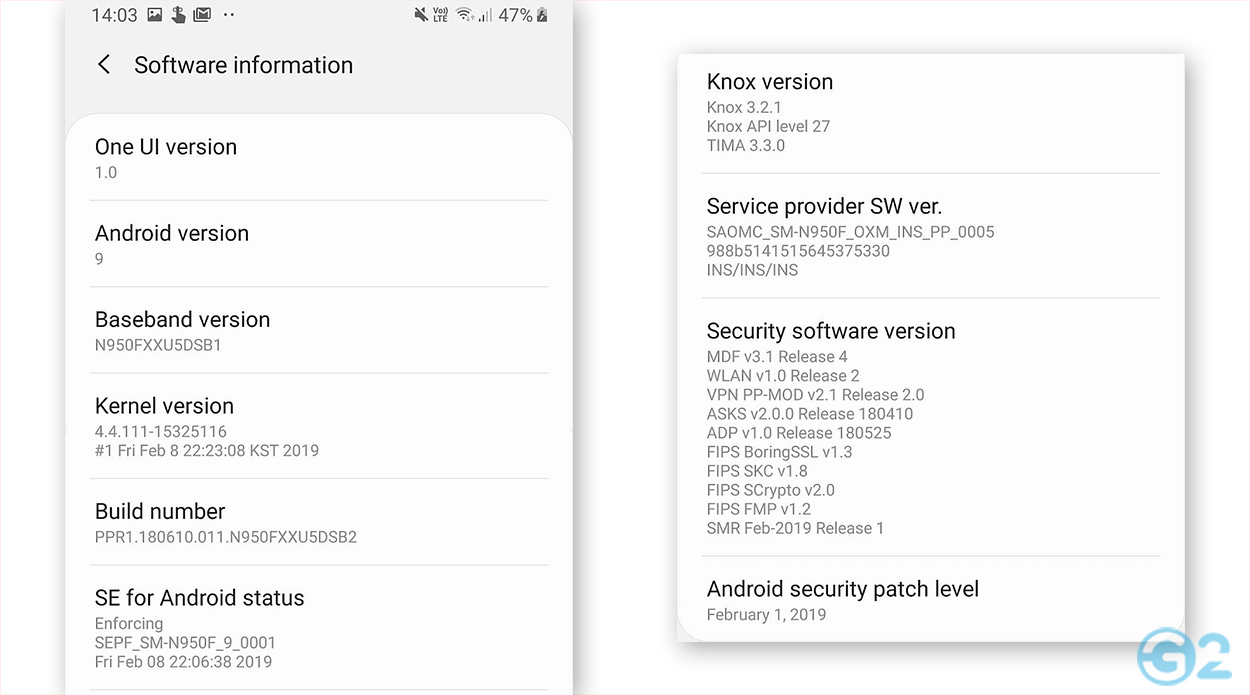Tap the gallery image notification icon
1250x695 pixels.
pos(155,15)
